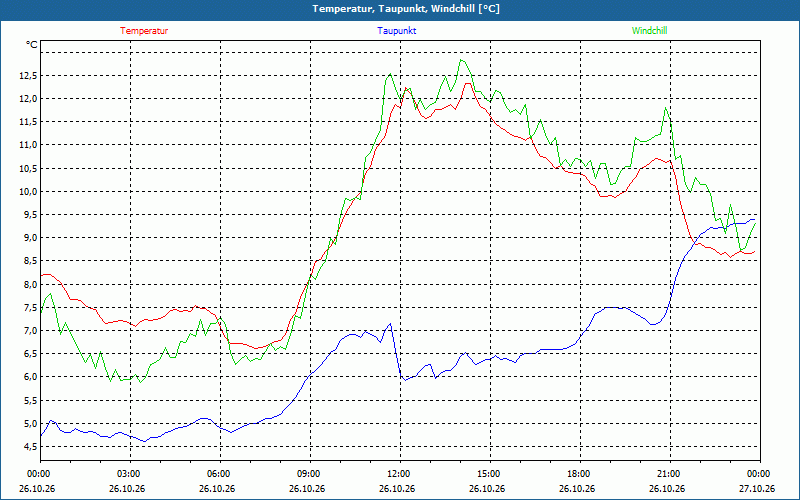Click the 10,0 y-axis value

(28, 191)
